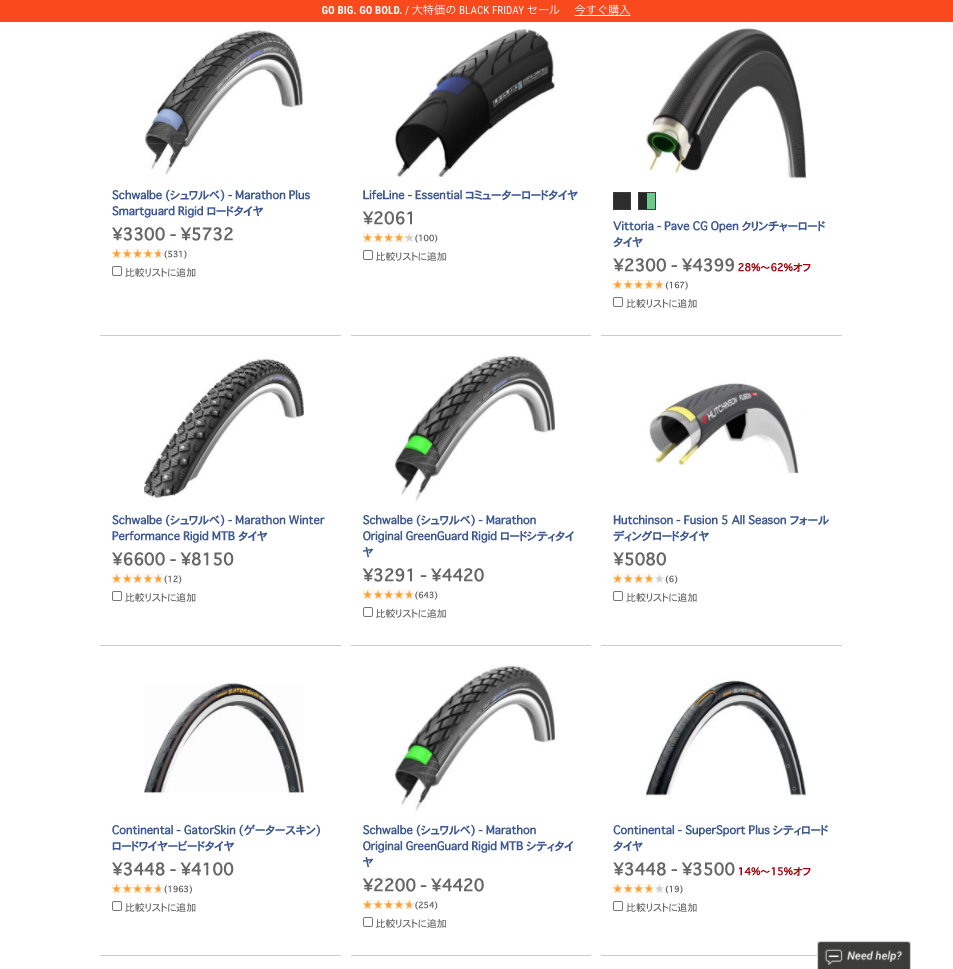Screen dimensions: 953x969
Task: Open Continental SuperSport Plus product link
Action: pos(720,838)
